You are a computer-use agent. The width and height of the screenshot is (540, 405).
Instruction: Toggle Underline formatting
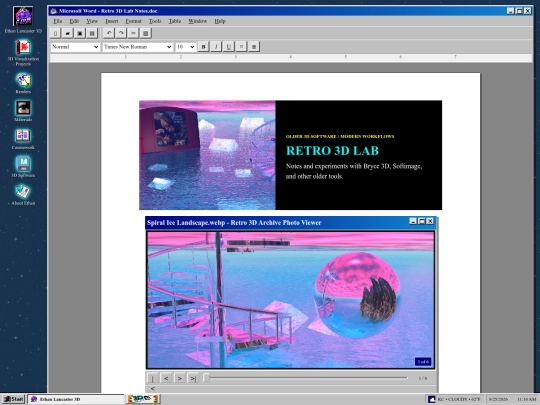click(x=228, y=46)
